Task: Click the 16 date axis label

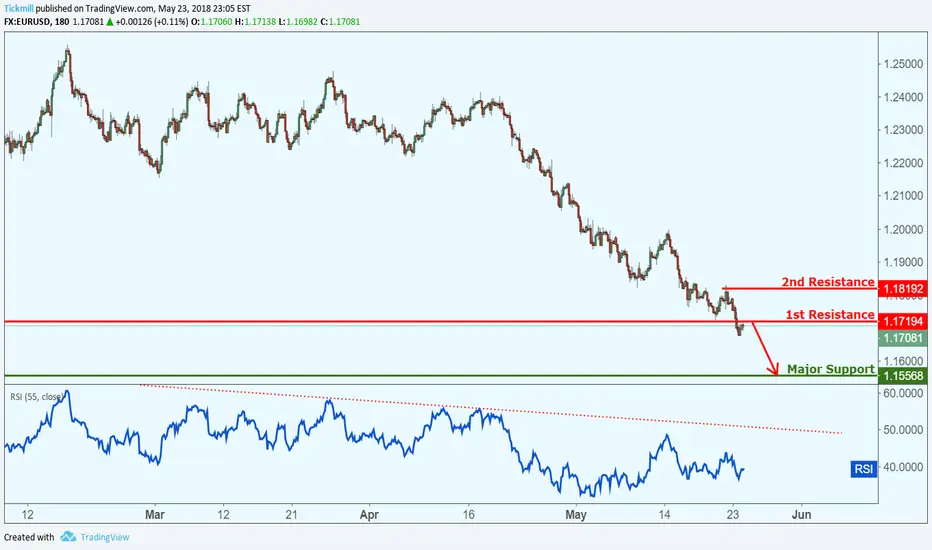Action: click(469, 514)
